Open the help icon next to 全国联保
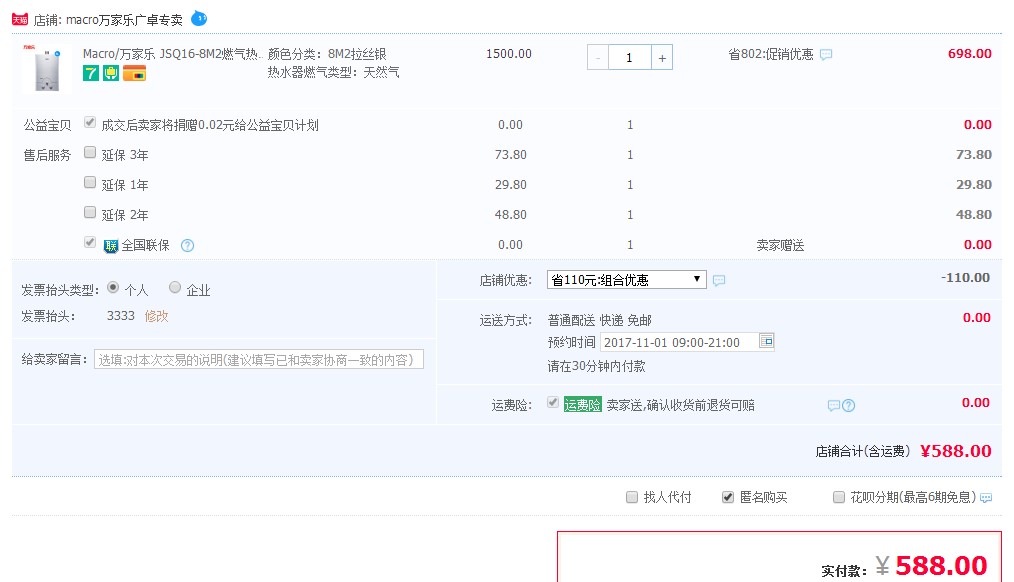1014x582 pixels. click(x=186, y=243)
